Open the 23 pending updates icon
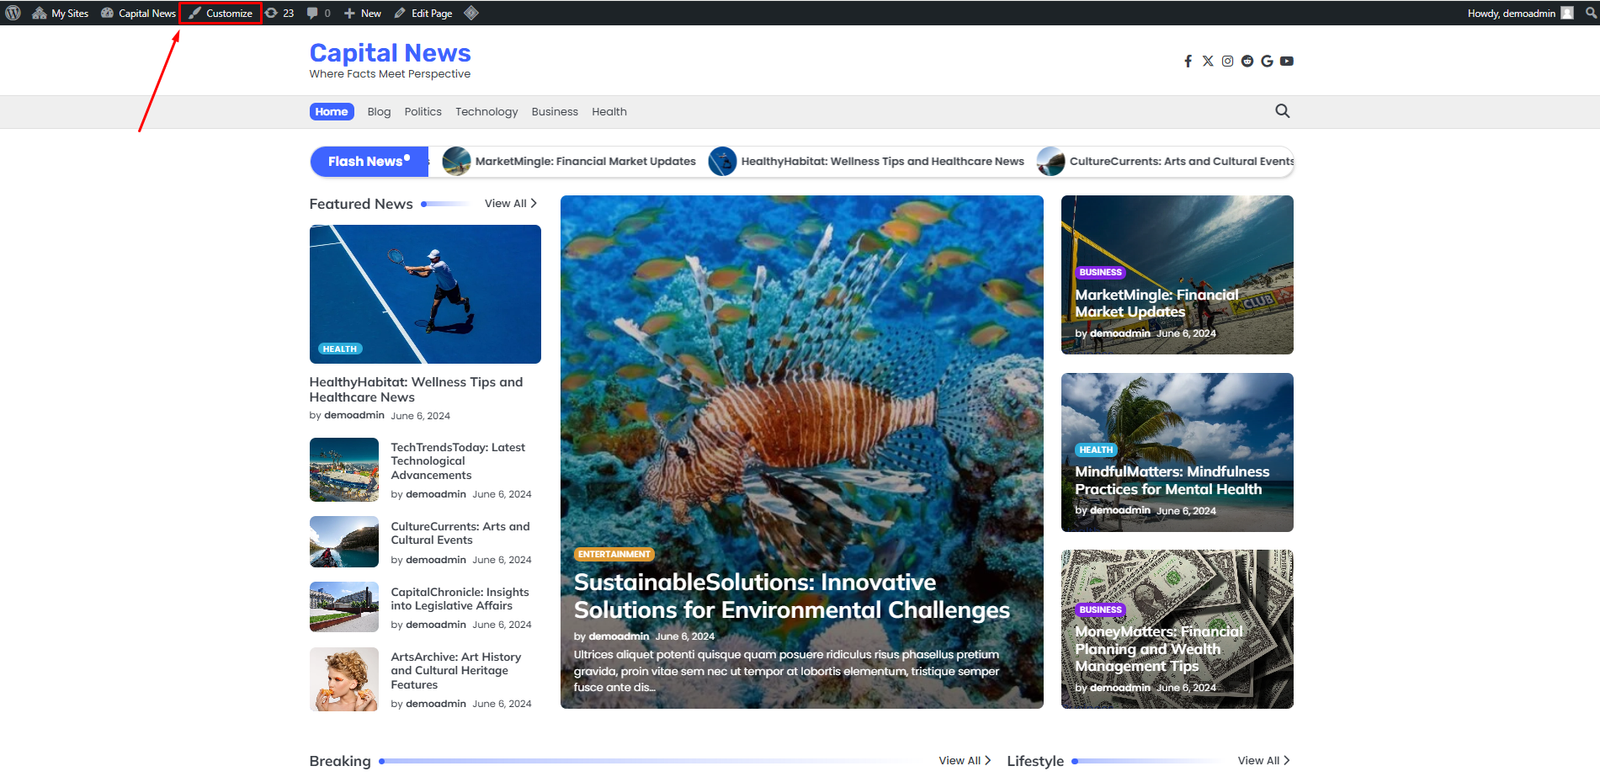1600x772 pixels. click(x=279, y=13)
